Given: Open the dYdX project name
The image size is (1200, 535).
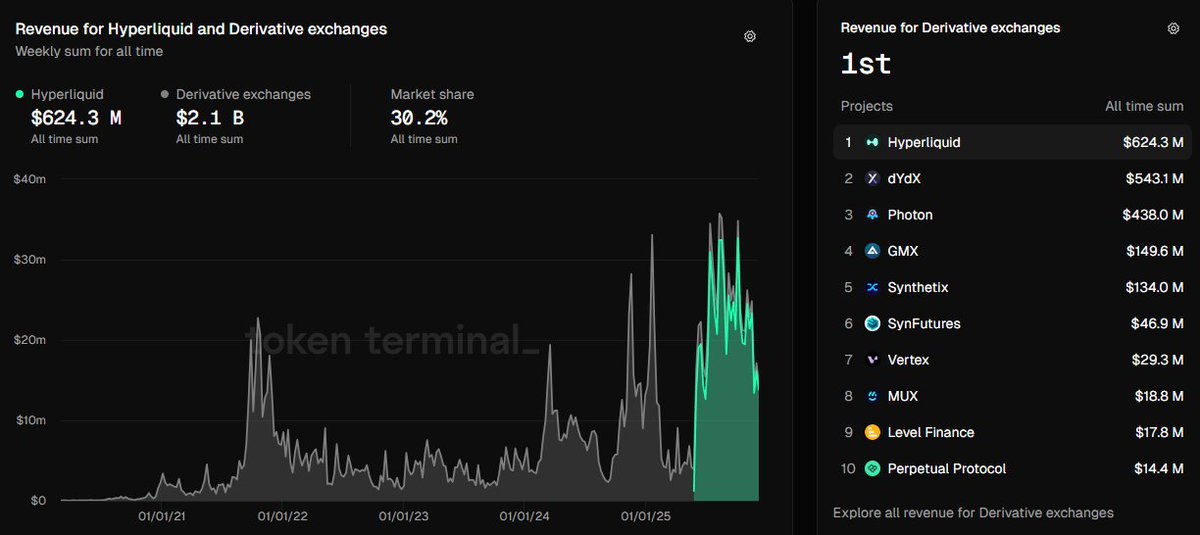Looking at the screenshot, I should (906, 178).
